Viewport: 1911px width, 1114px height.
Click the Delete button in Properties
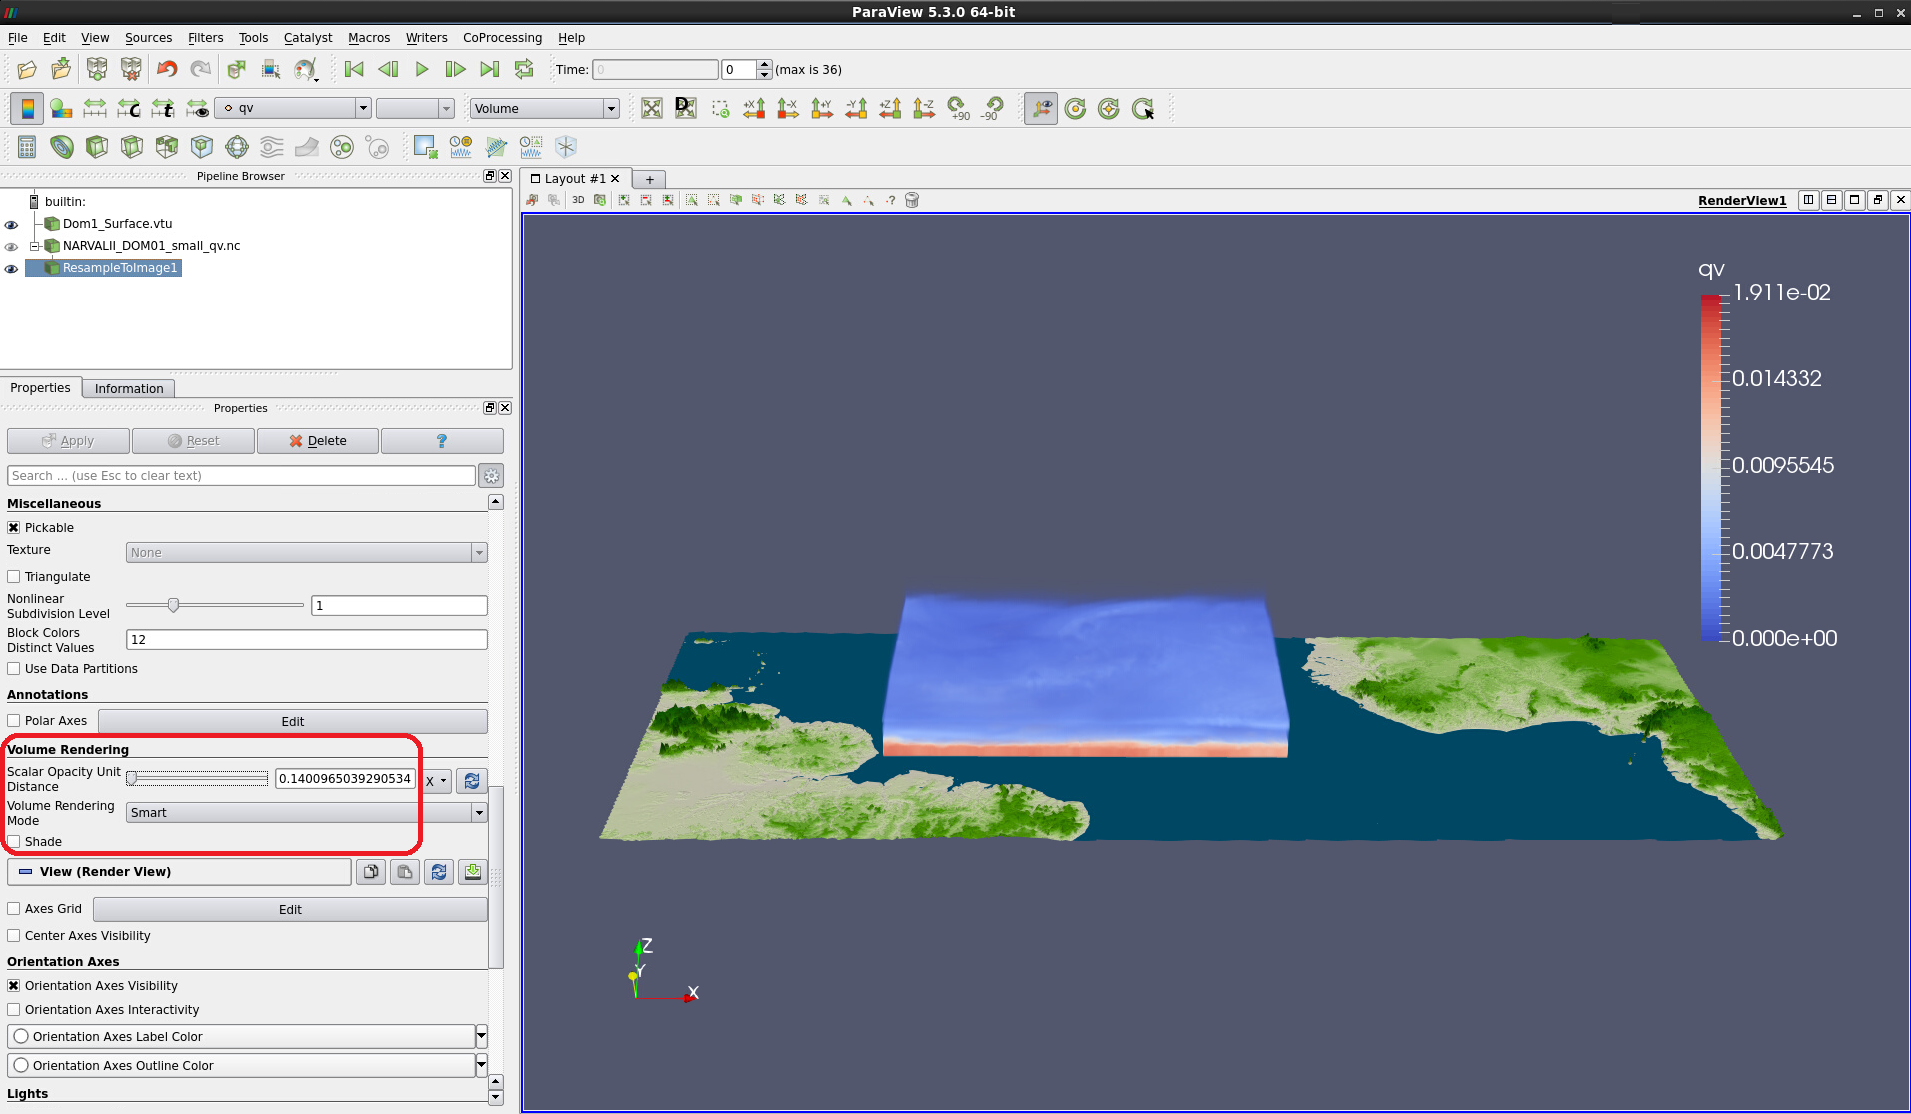[318, 441]
